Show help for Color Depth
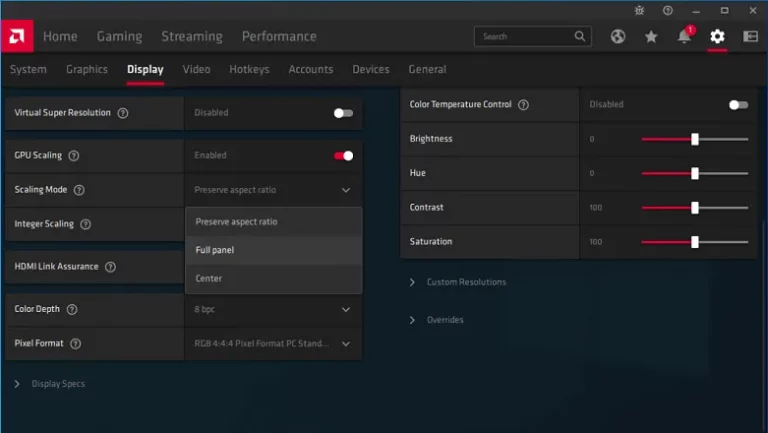The image size is (768, 433). coord(72,310)
